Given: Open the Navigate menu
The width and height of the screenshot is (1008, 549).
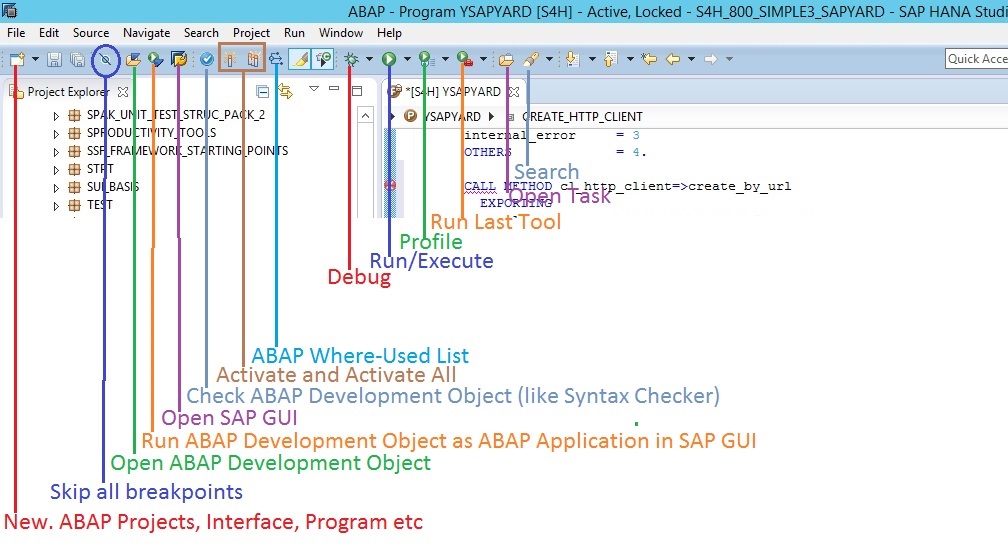Looking at the screenshot, I should [x=147, y=33].
